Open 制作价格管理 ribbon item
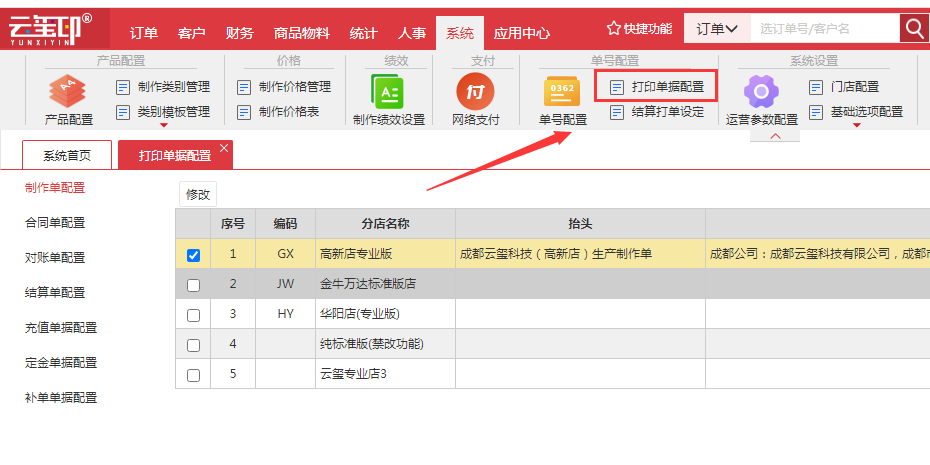Viewport: 930px width, 465px height. (284, 87)
